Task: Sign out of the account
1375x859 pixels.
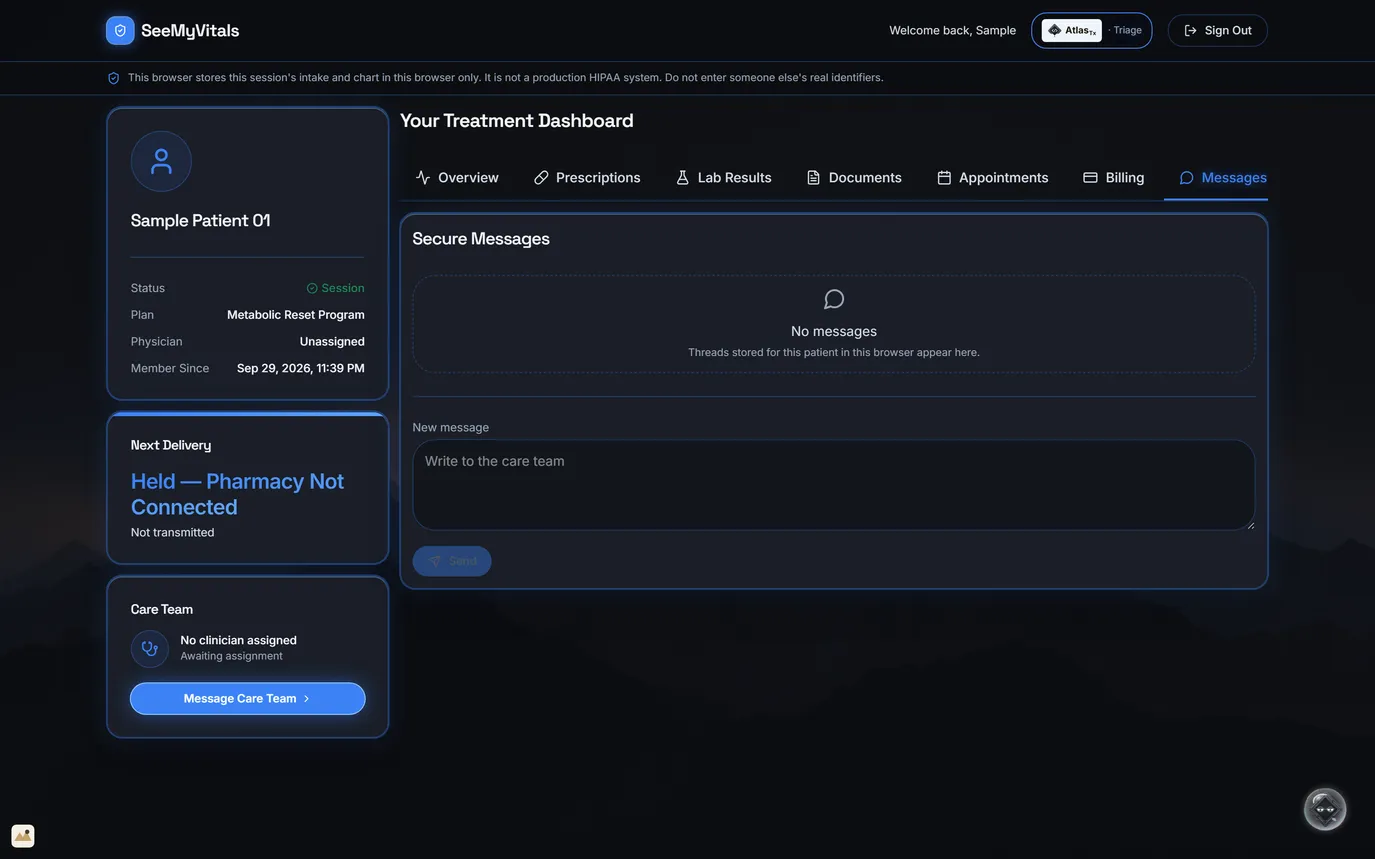Action: (1218, 30)
